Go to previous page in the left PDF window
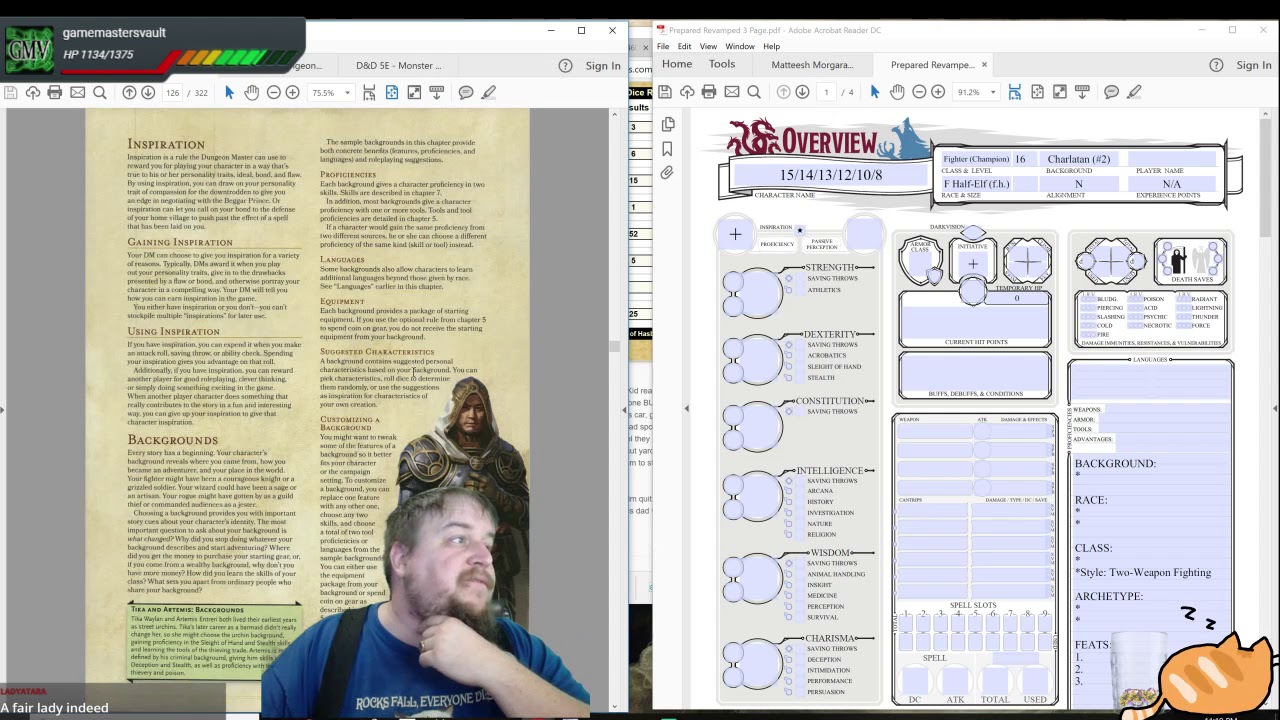The width and height of the screenshot is (1280, 720). coord(129,92)
